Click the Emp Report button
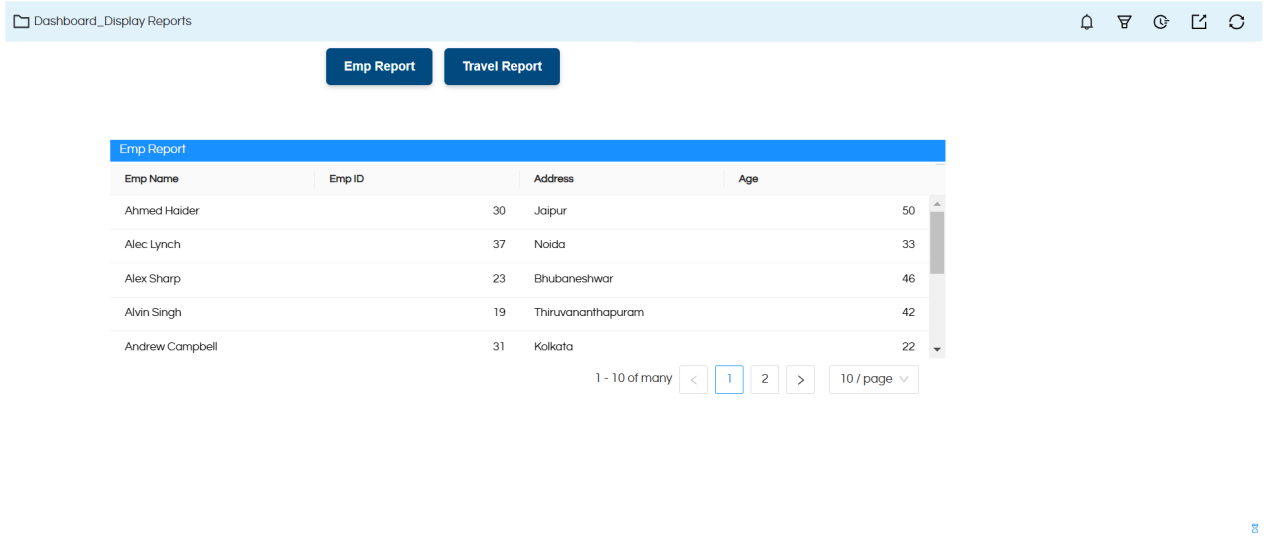This screenshot has height=537, width=1267. pos(379,66)
